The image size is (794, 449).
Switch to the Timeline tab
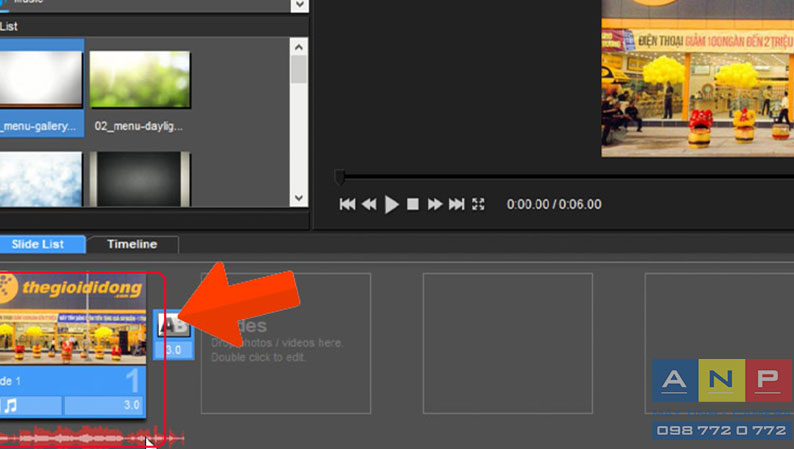132,244
